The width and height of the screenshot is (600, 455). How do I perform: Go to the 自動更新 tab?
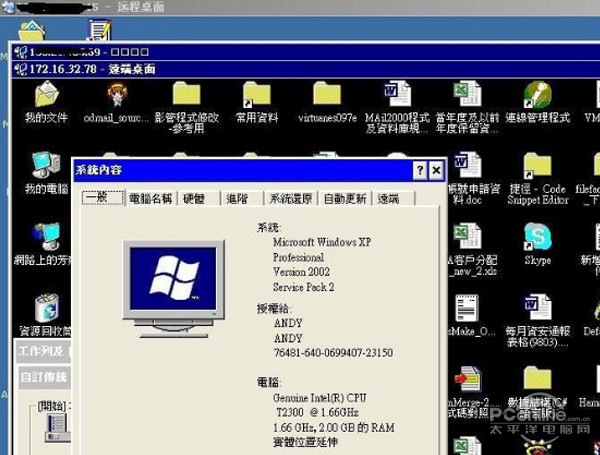click(345, 199)
